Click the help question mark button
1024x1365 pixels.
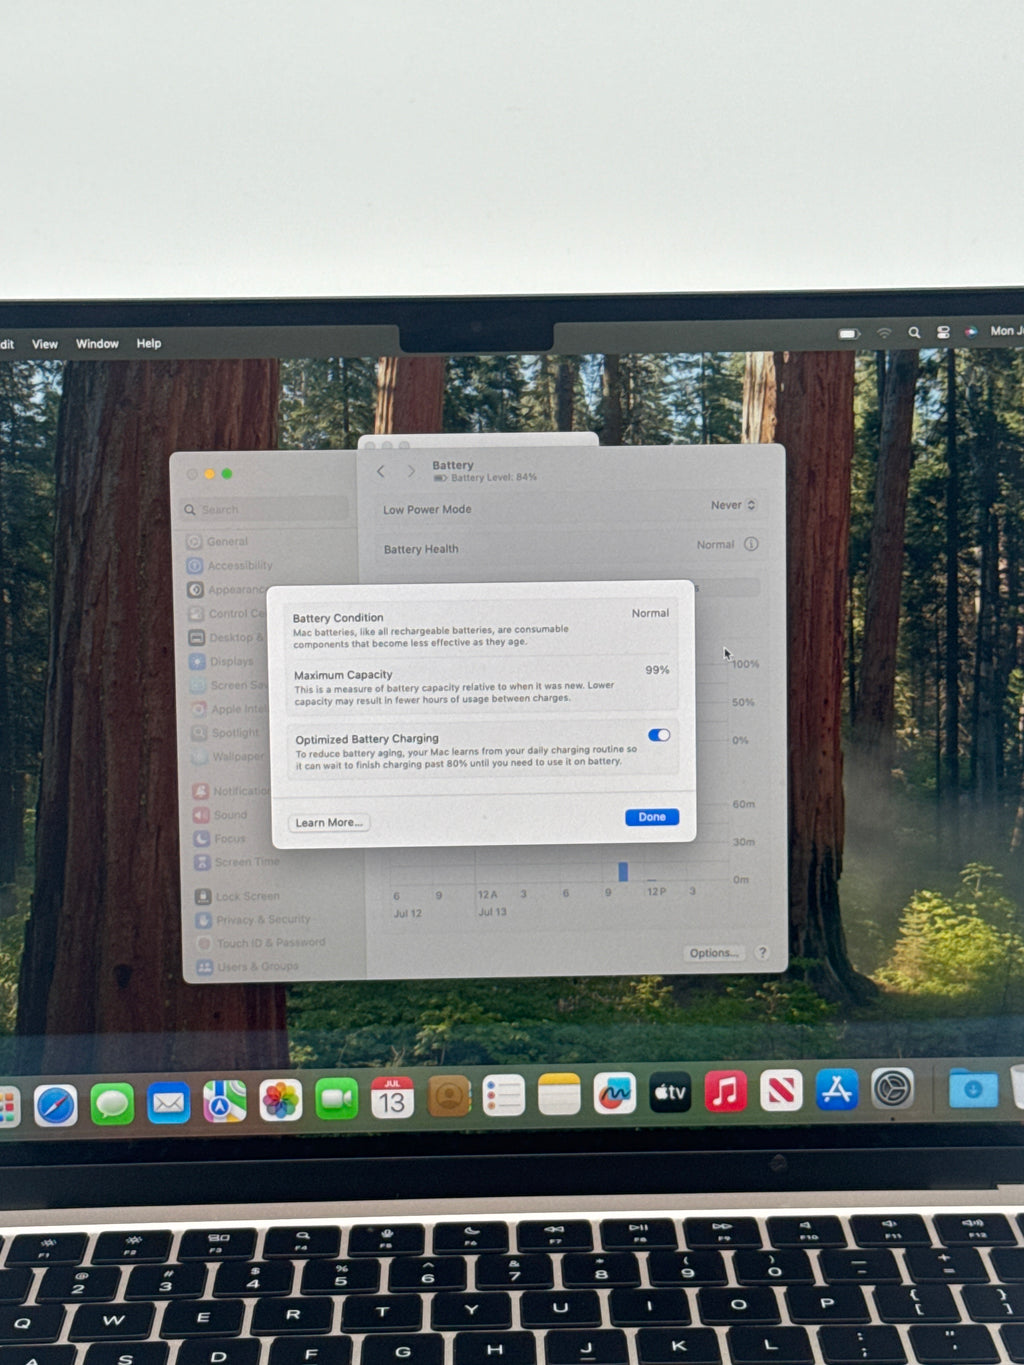762,953
